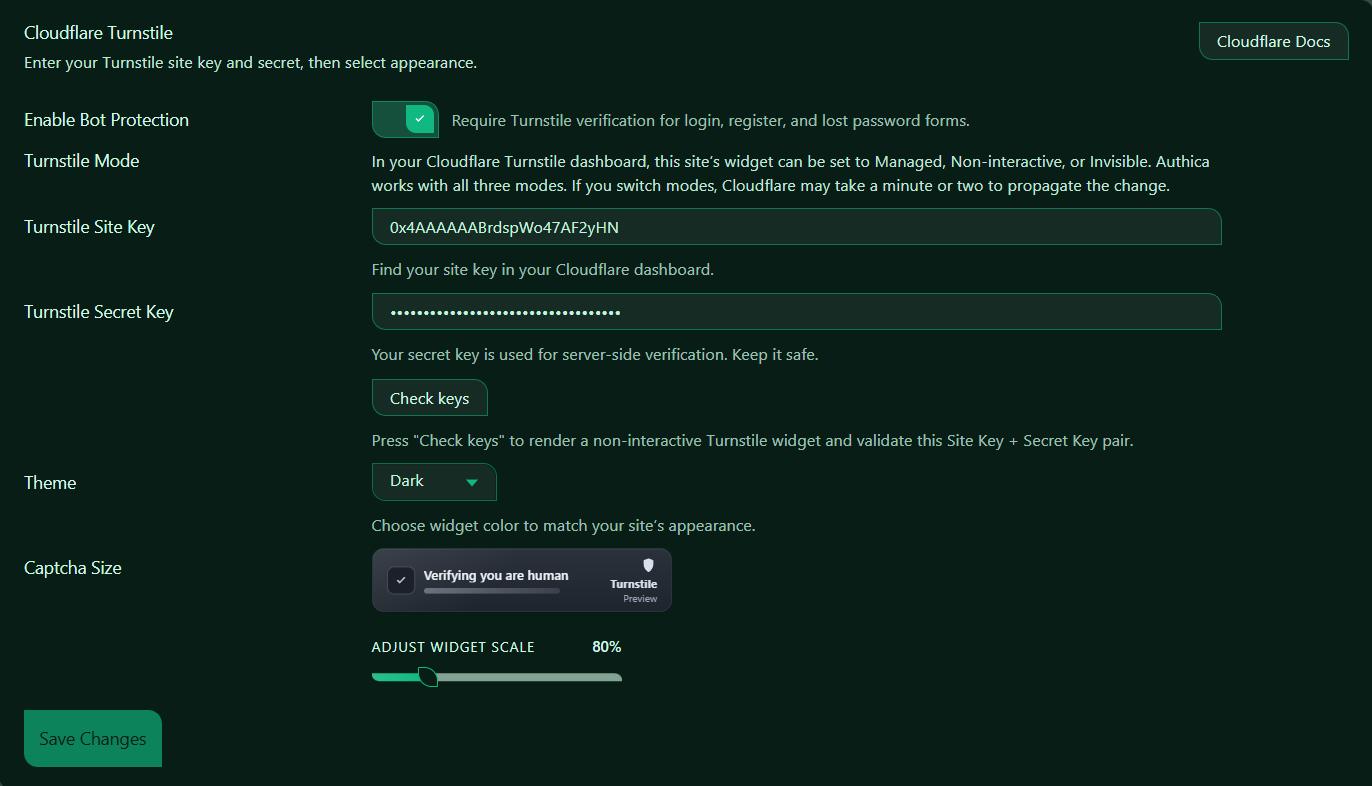Click the checkmark box in Turnstile preview
1372x786 pixels.
401,580
